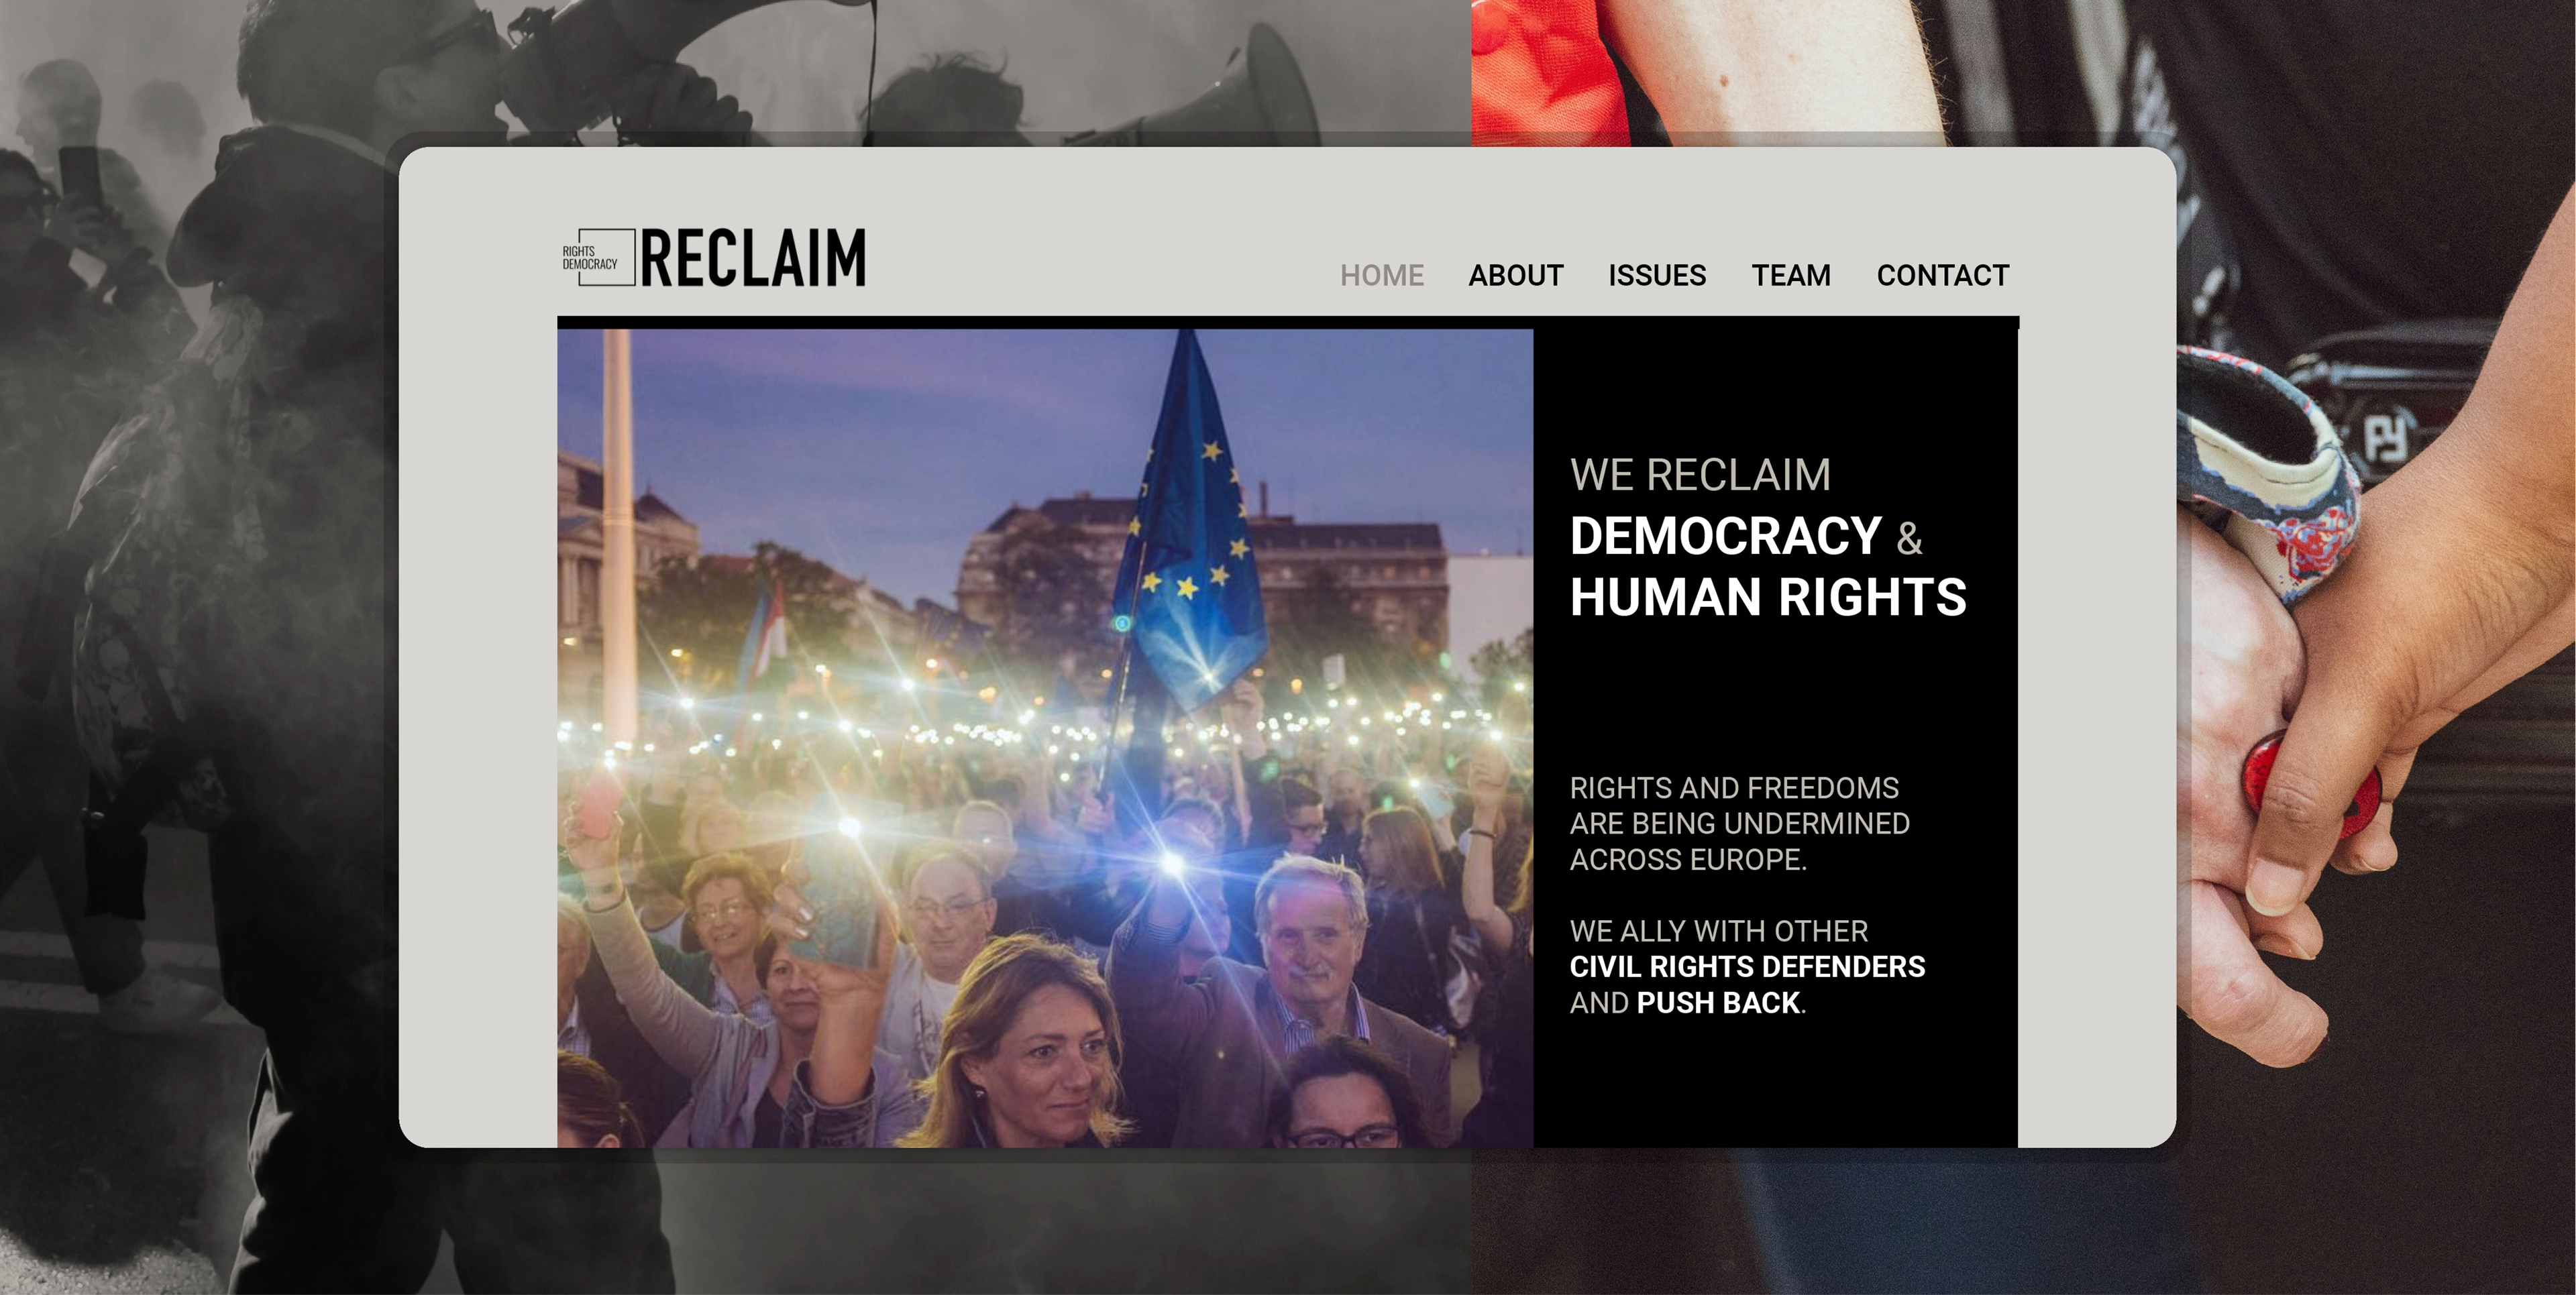
Task: Click the HUMAN RIGHTS headline text
Action: (1767, 597)
